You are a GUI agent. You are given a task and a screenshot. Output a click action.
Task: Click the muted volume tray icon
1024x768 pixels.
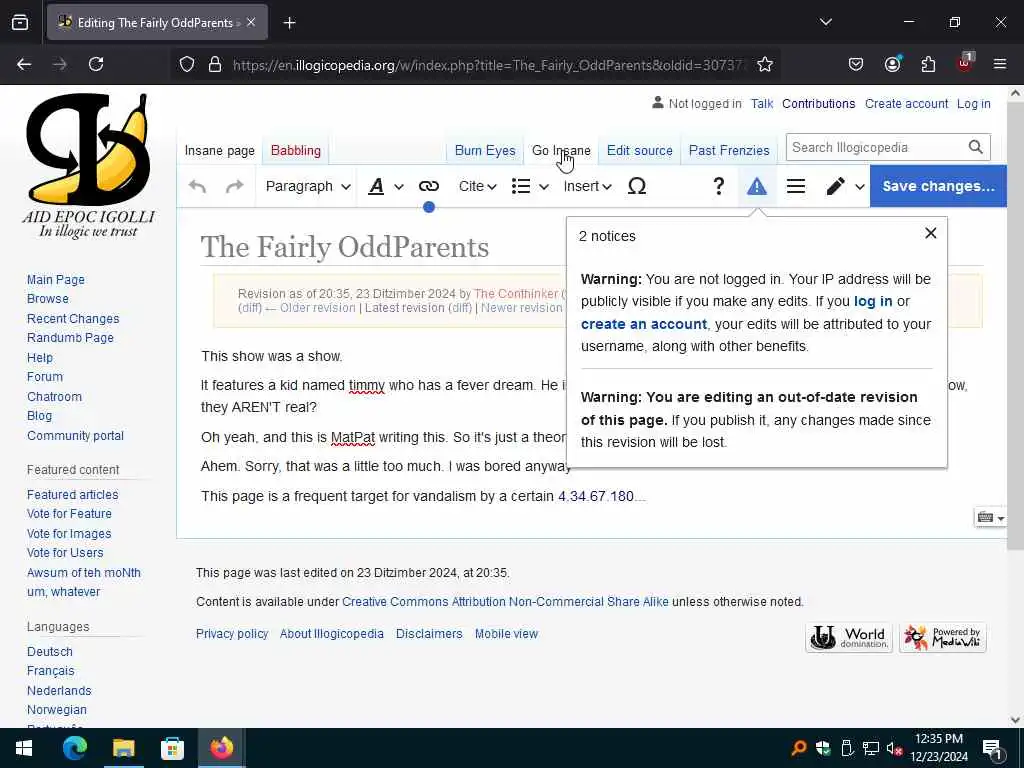(894, 748)
